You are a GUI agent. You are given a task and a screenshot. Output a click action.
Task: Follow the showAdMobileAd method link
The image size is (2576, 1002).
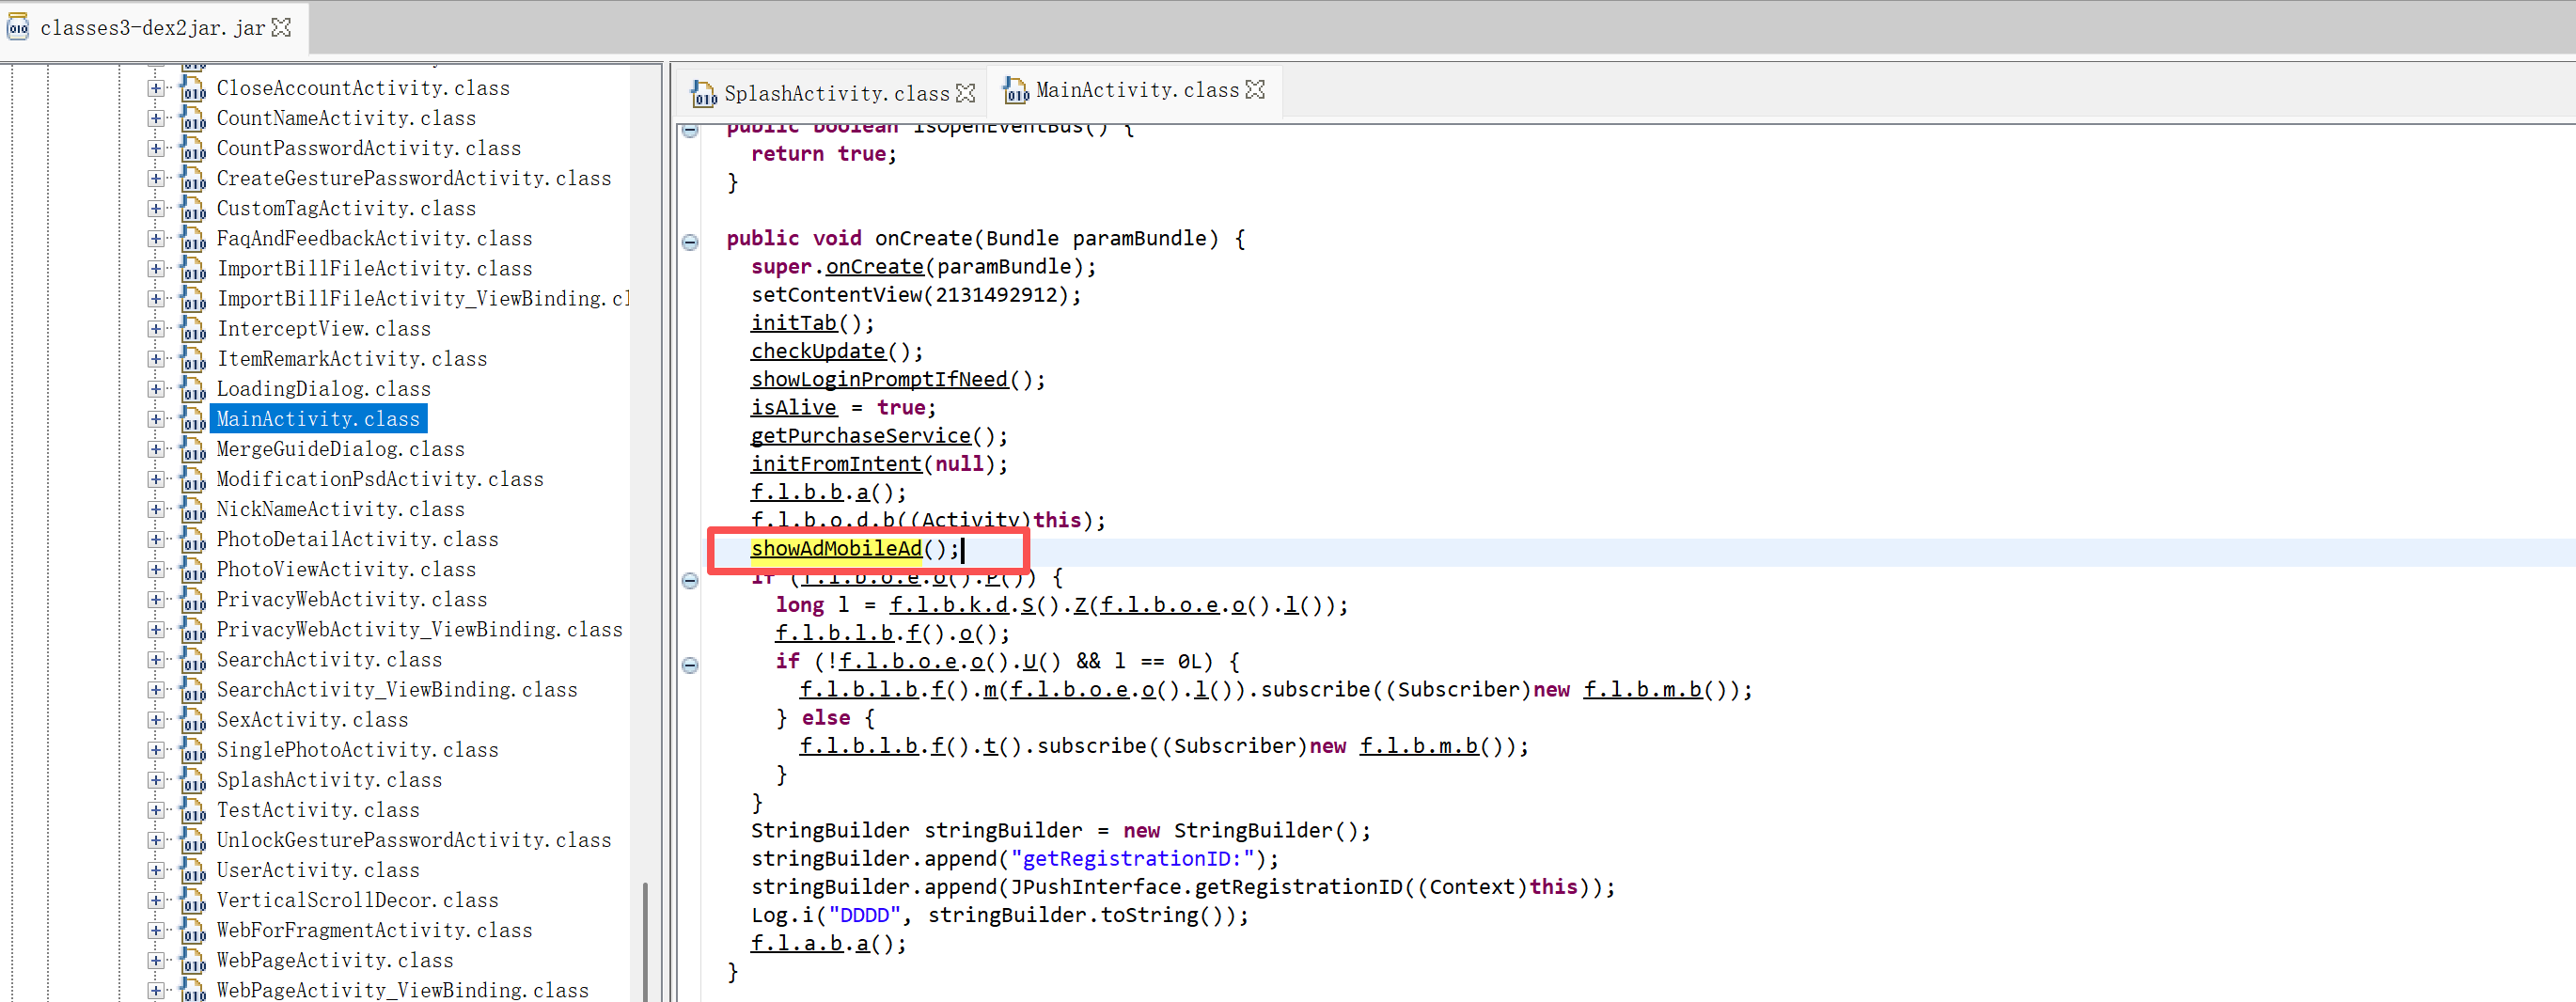point(836,549)
